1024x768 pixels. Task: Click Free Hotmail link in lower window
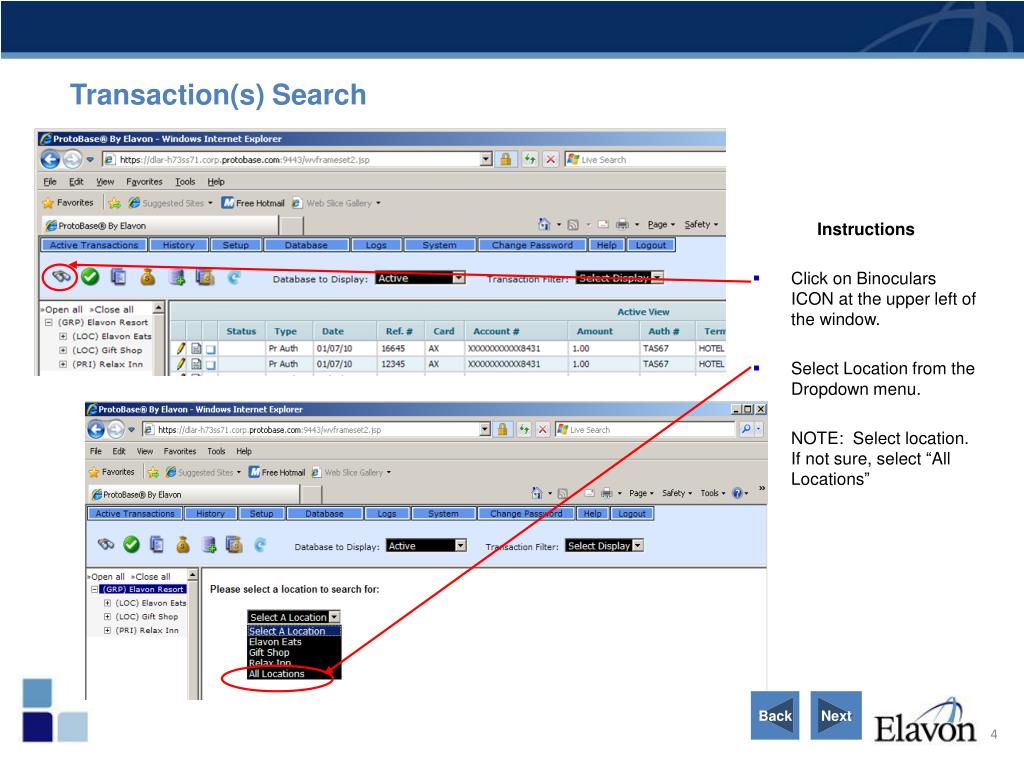click(x=277, y=472)
